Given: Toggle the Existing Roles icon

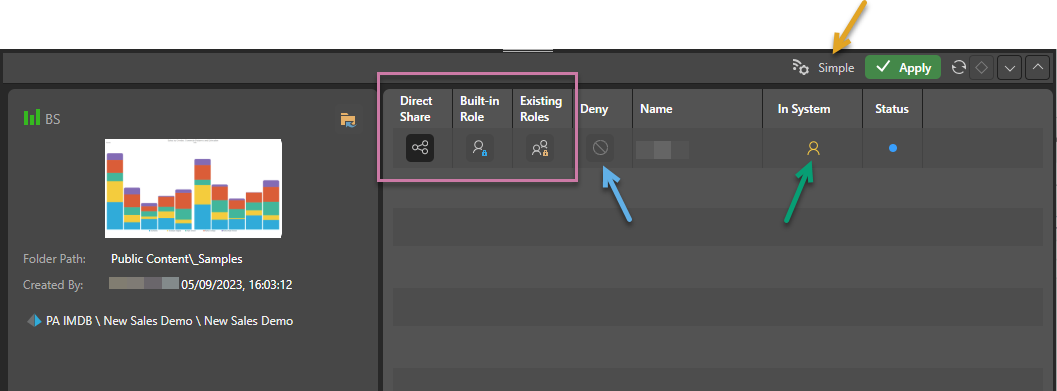Looking at the screenshot, I should point(539,148).
